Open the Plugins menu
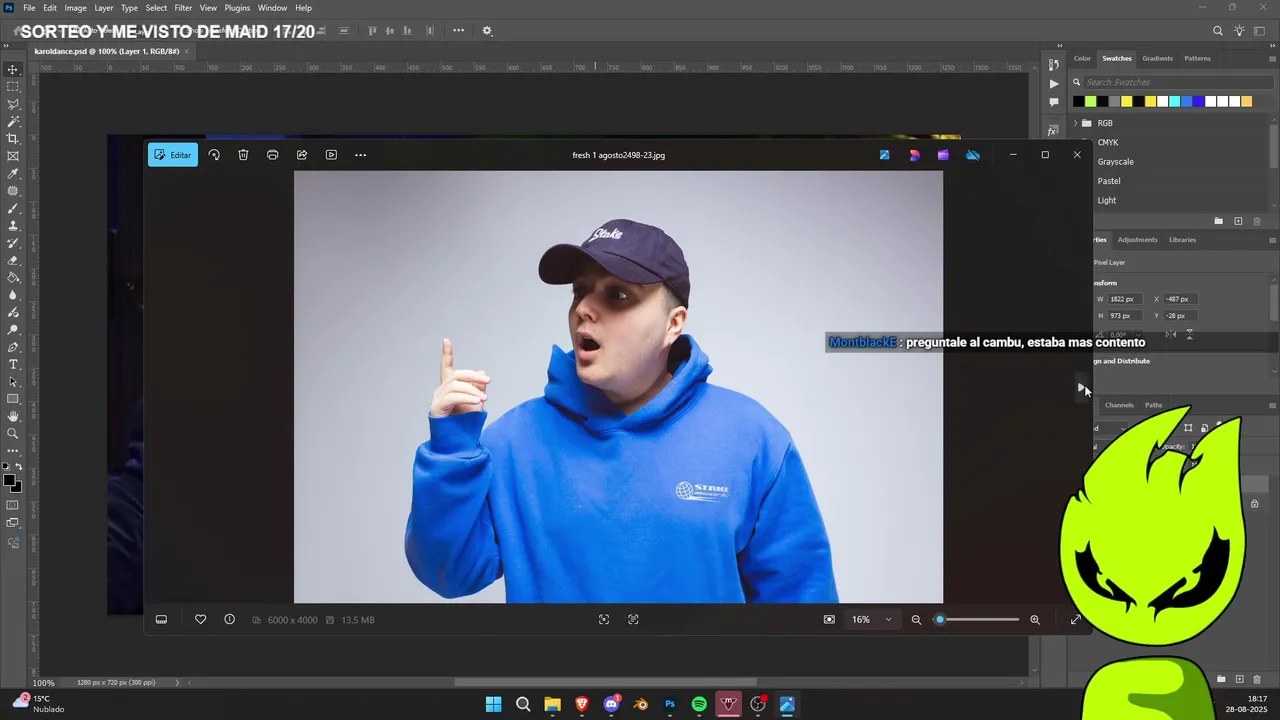Screen dimensions: 1280x720 [237, 8]
